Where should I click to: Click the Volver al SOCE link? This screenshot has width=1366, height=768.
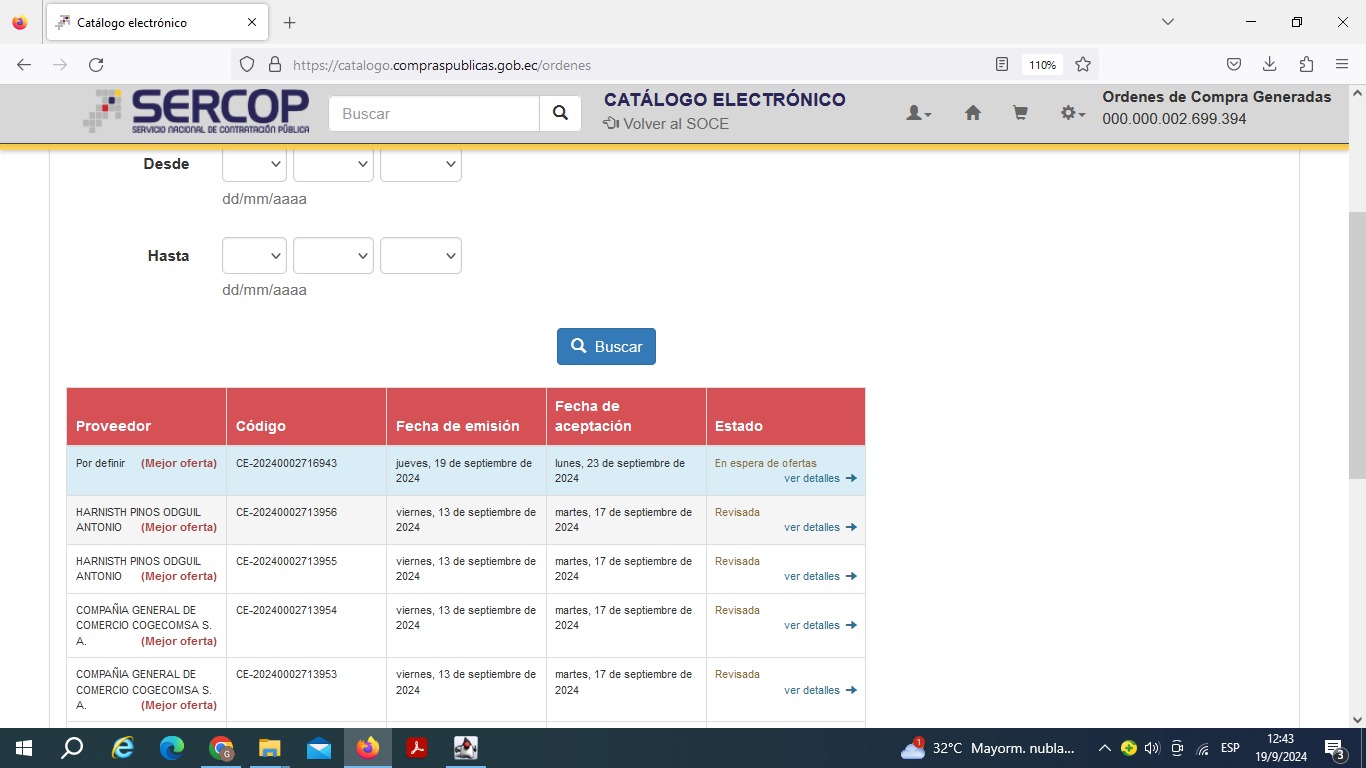tap(666, 124)
